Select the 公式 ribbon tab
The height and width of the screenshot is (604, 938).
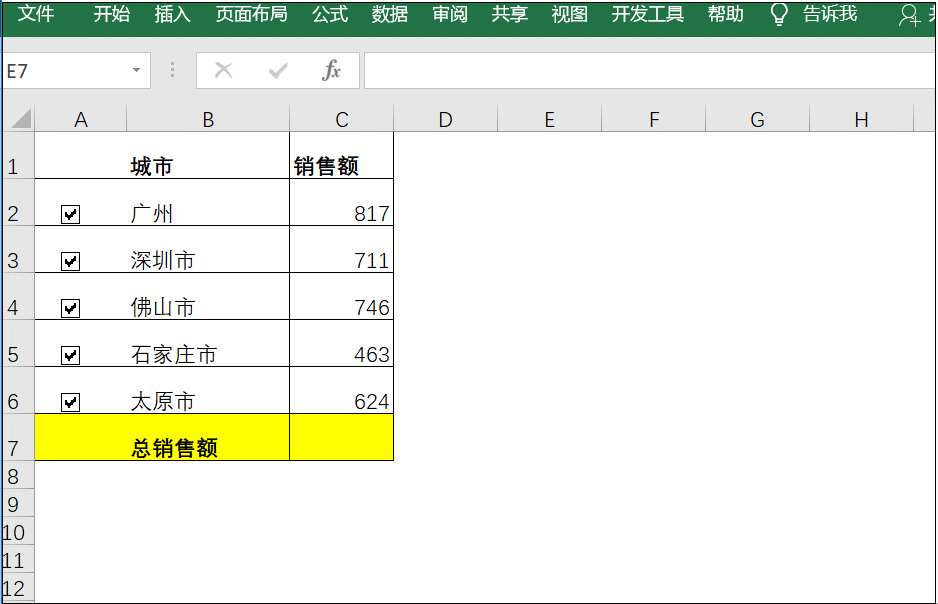(x=329, y=16)
